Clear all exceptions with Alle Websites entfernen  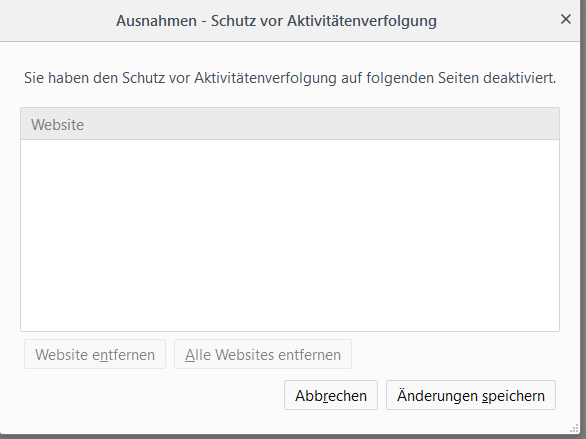click(x=263, y=354)
